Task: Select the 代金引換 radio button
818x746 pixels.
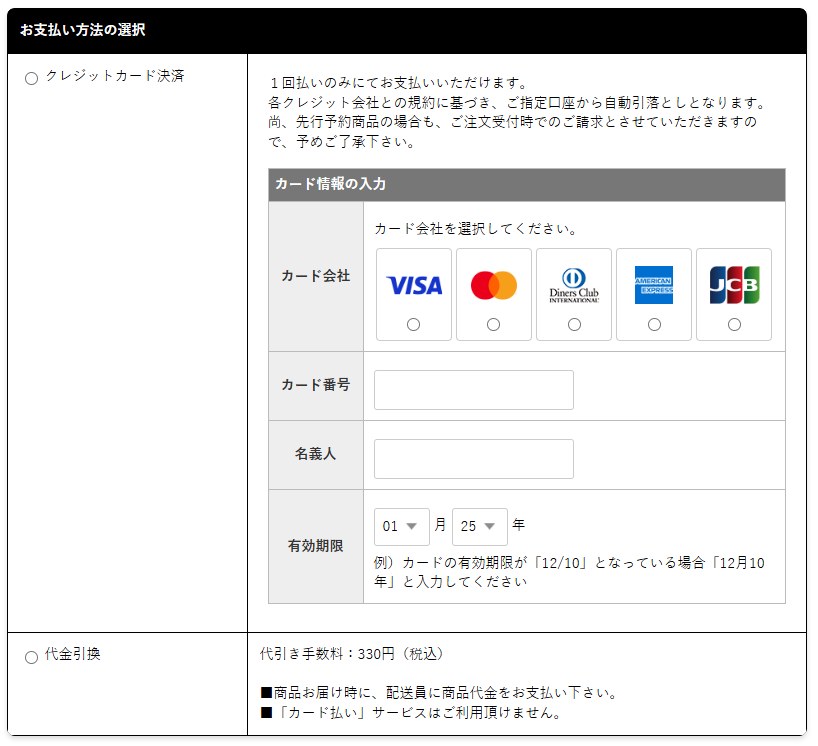Action: (31, 657)
